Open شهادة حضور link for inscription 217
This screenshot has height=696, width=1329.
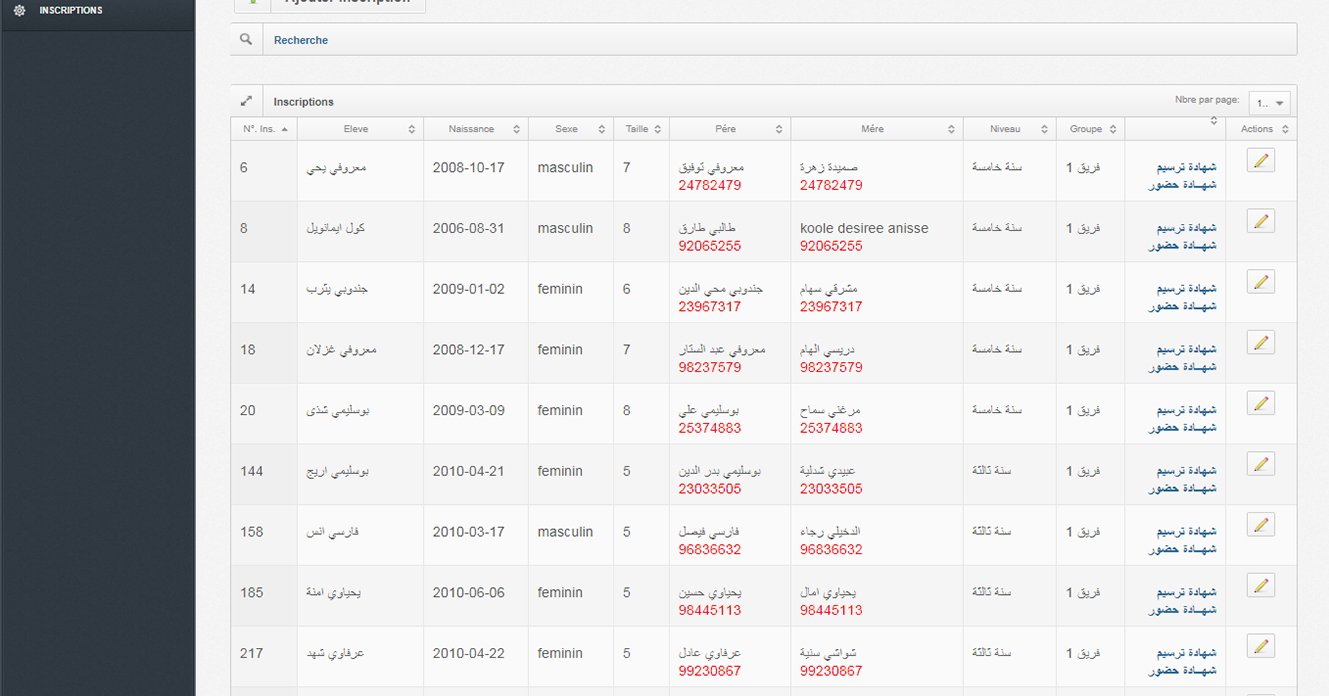[x=1183, y=671]
